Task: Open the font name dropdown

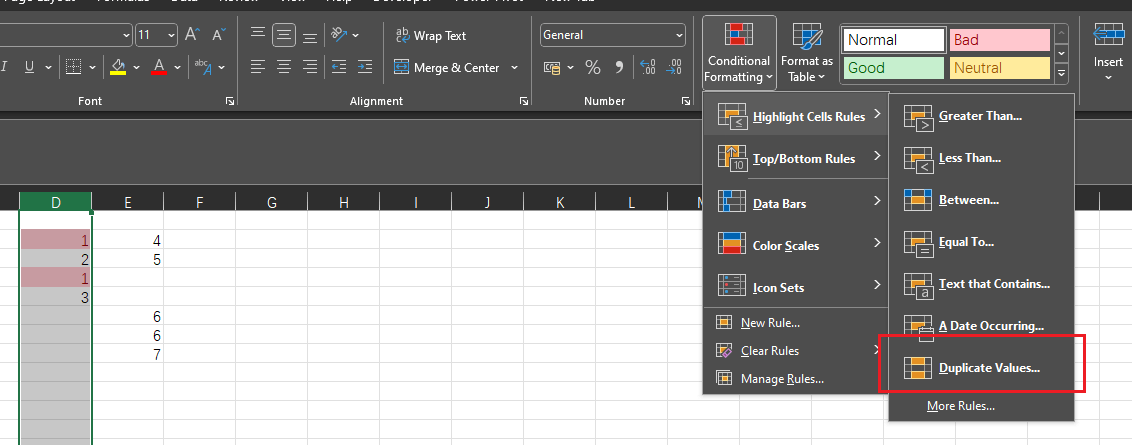Action: pos(127,35)
